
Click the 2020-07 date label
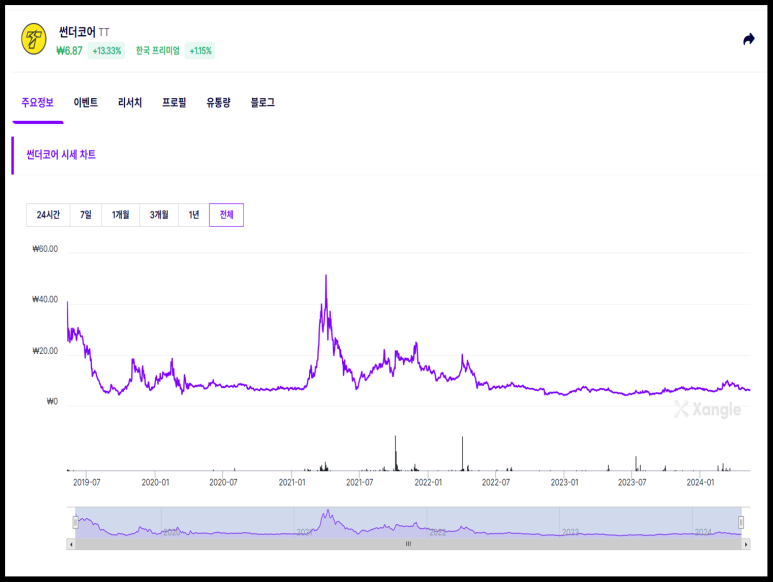pyautogui.click(x=223, y=482)
